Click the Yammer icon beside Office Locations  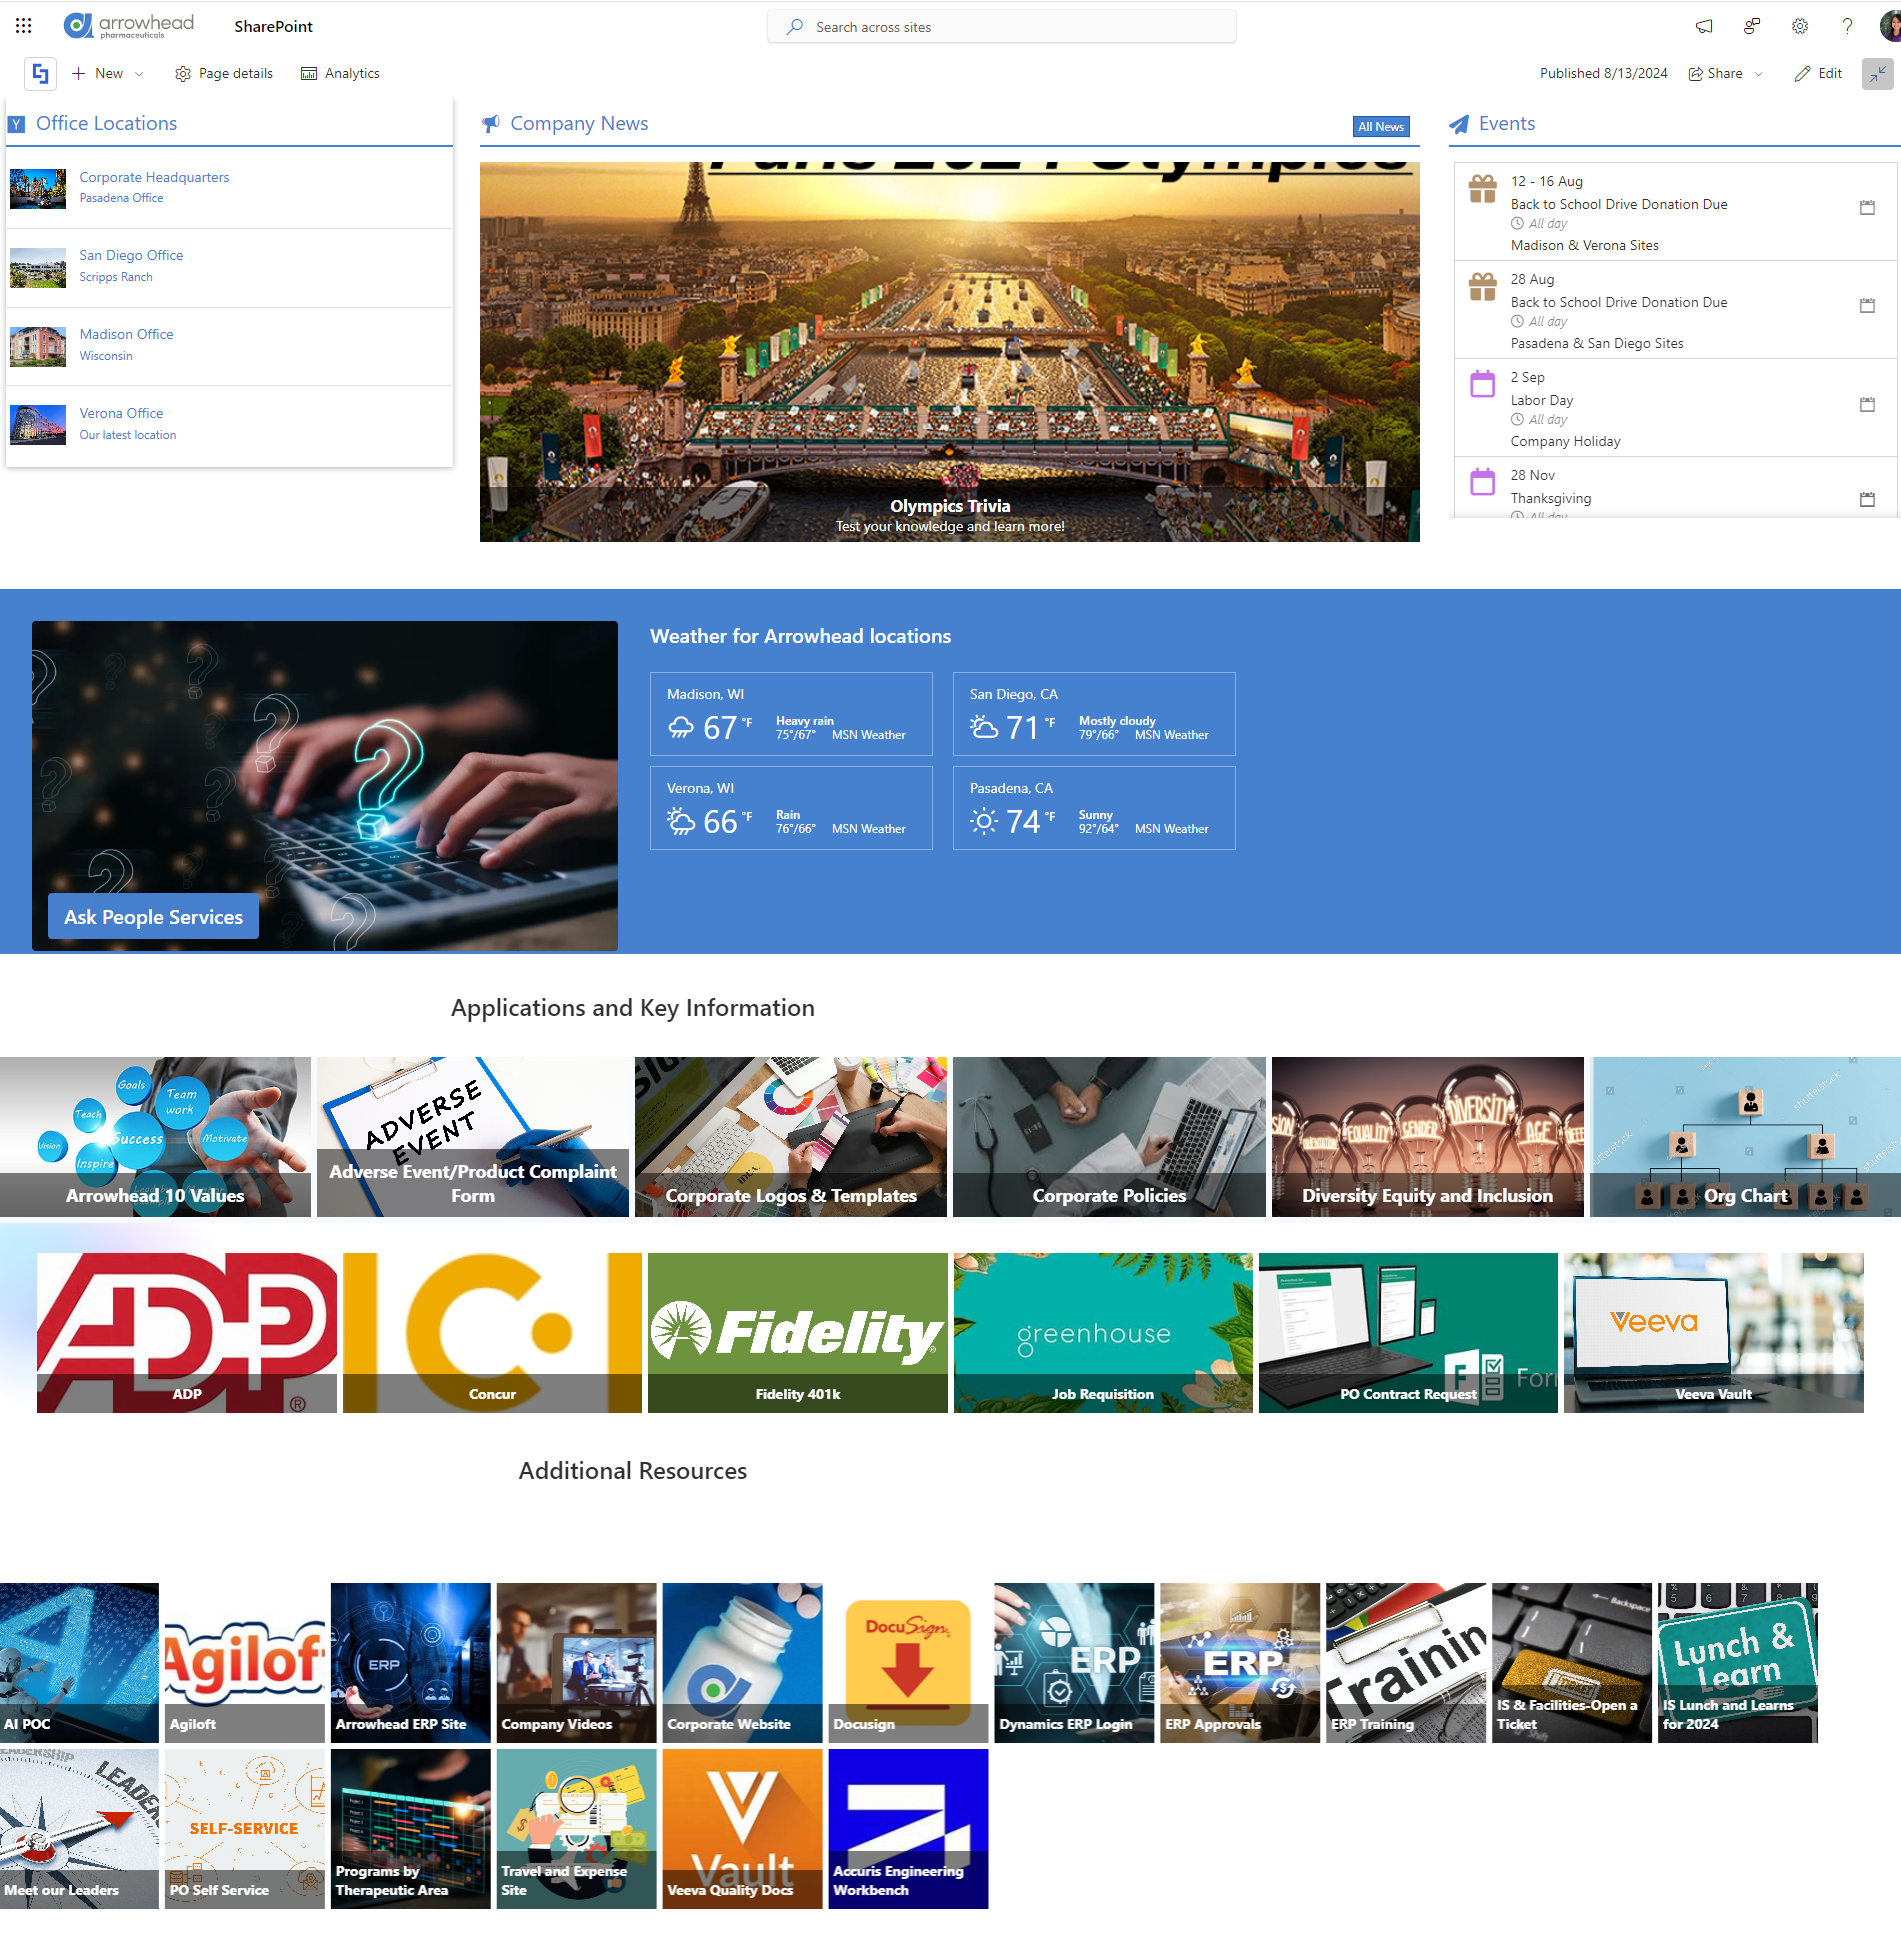16,122
